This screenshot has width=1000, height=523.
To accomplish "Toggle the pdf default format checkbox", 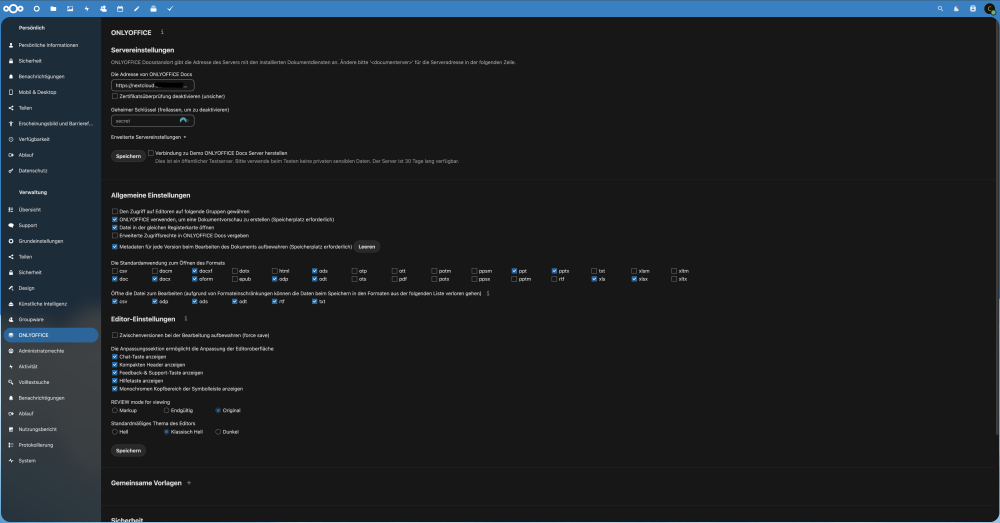I will (395, 279).
